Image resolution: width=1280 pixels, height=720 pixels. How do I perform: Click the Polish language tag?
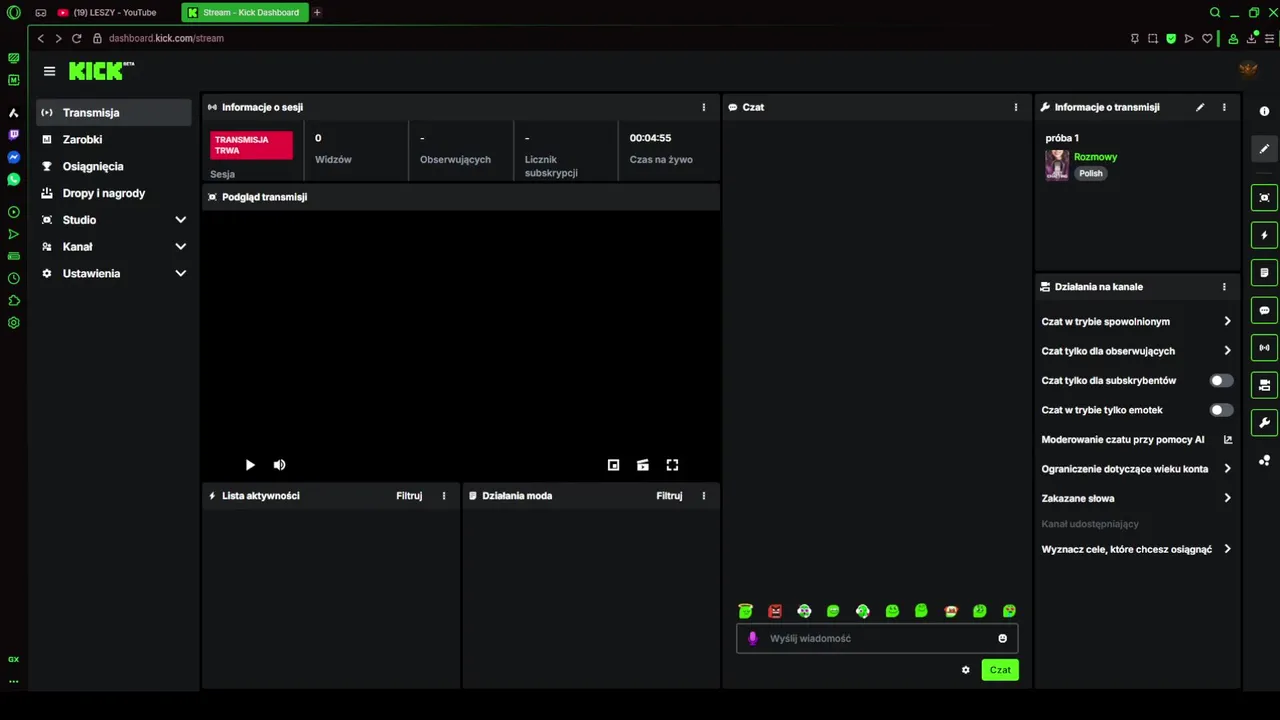1091,173
